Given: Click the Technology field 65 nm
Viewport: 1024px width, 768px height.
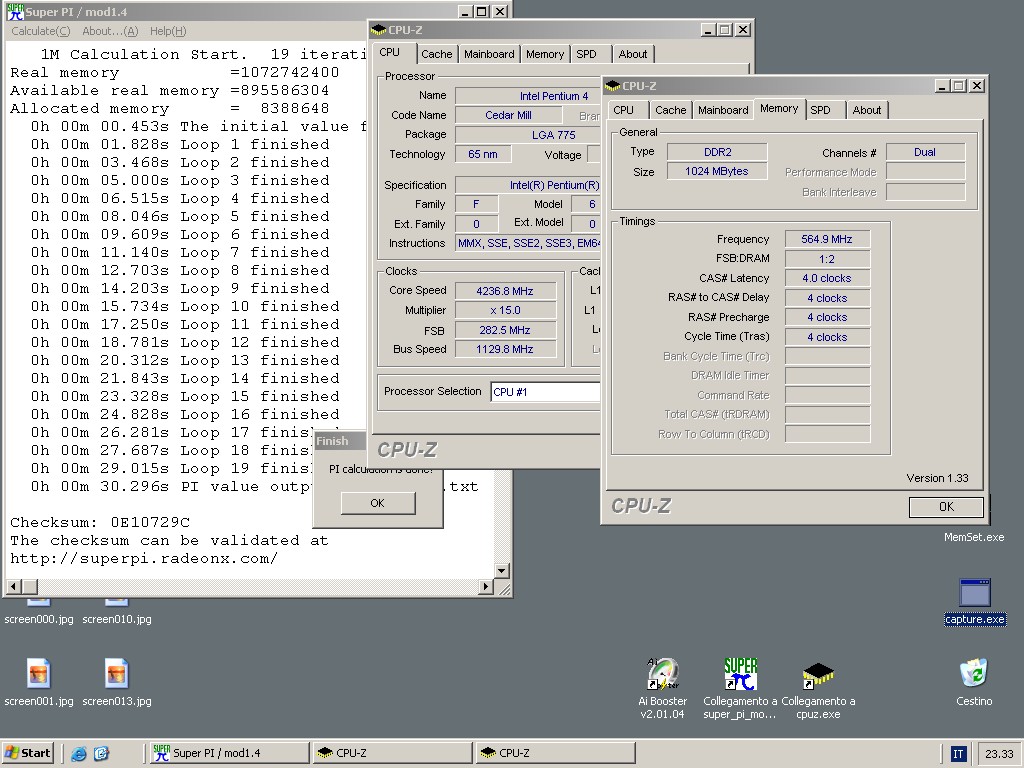Looking at the screenshot, I should pos(483,154).
